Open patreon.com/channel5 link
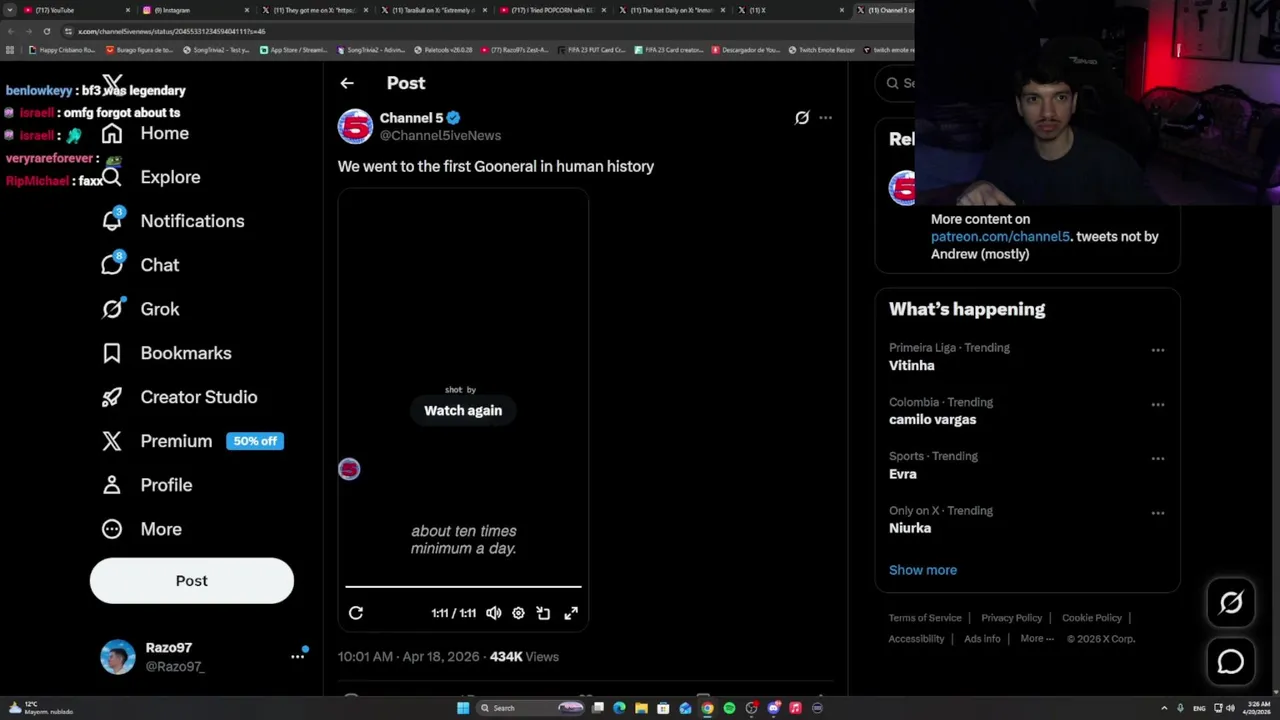 1001,237
